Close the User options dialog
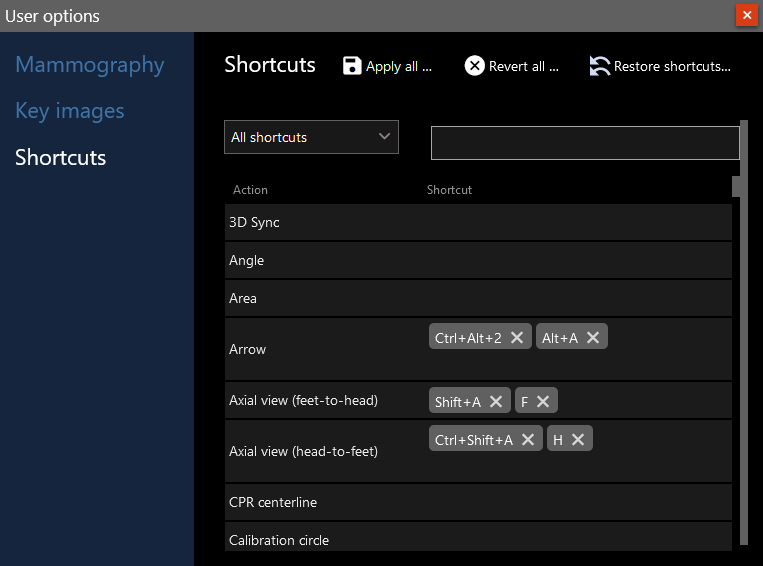 pos(746,15)
